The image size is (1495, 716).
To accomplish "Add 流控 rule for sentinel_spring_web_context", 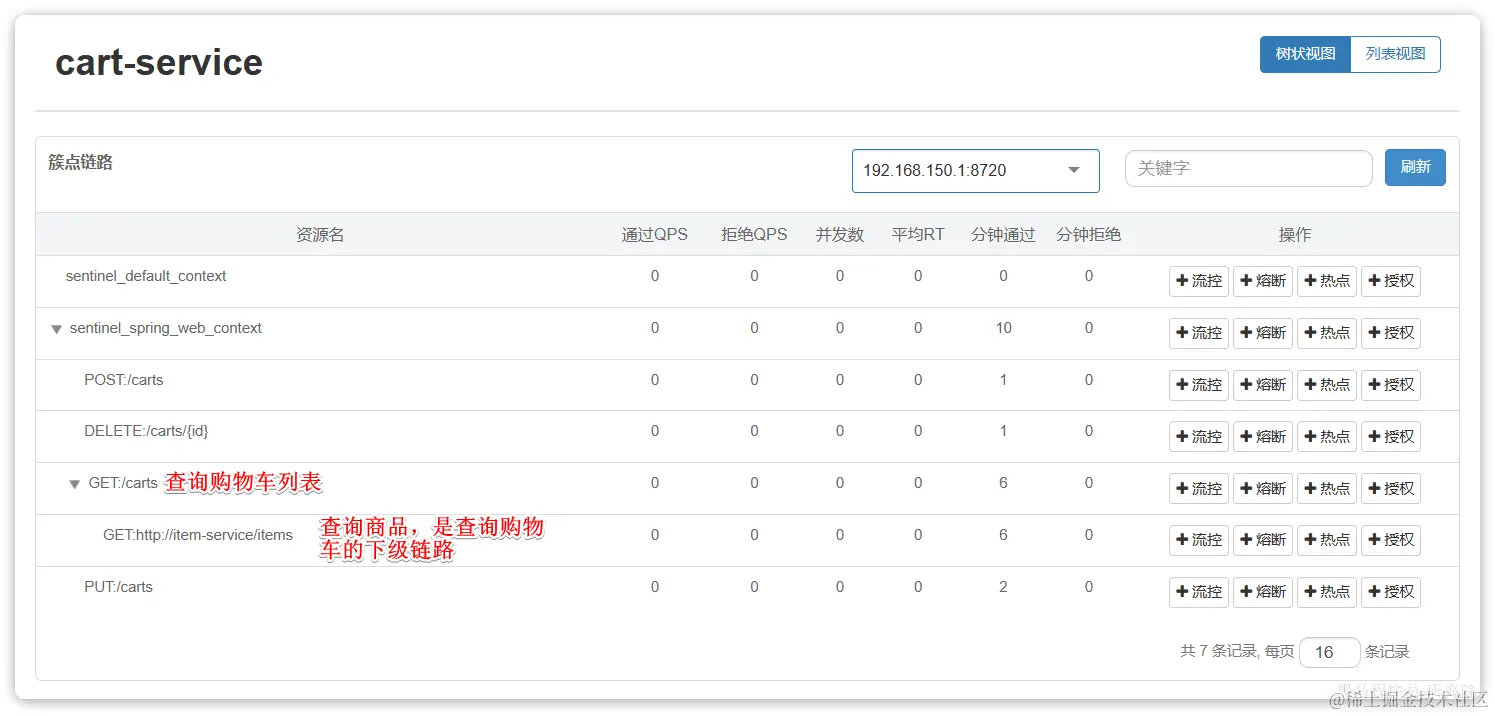I will tap(1199, 333).
